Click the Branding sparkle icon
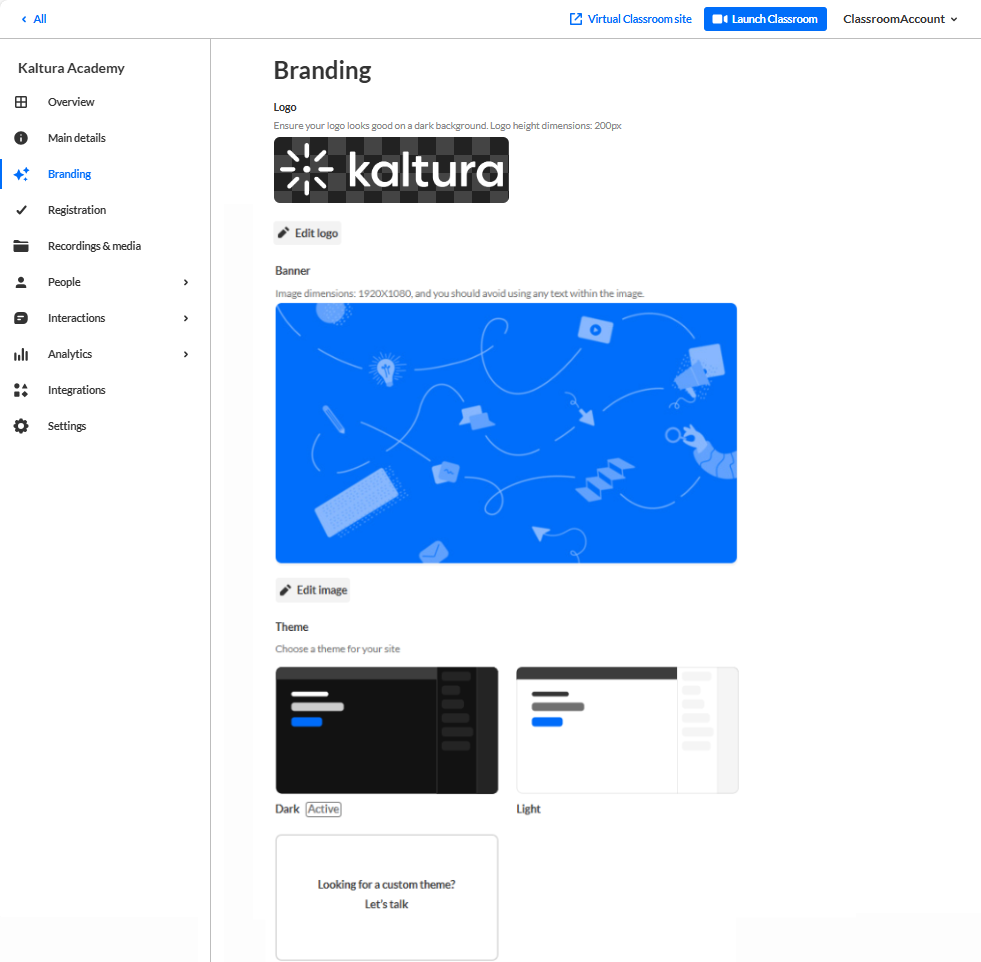 (x=21, y=174)
